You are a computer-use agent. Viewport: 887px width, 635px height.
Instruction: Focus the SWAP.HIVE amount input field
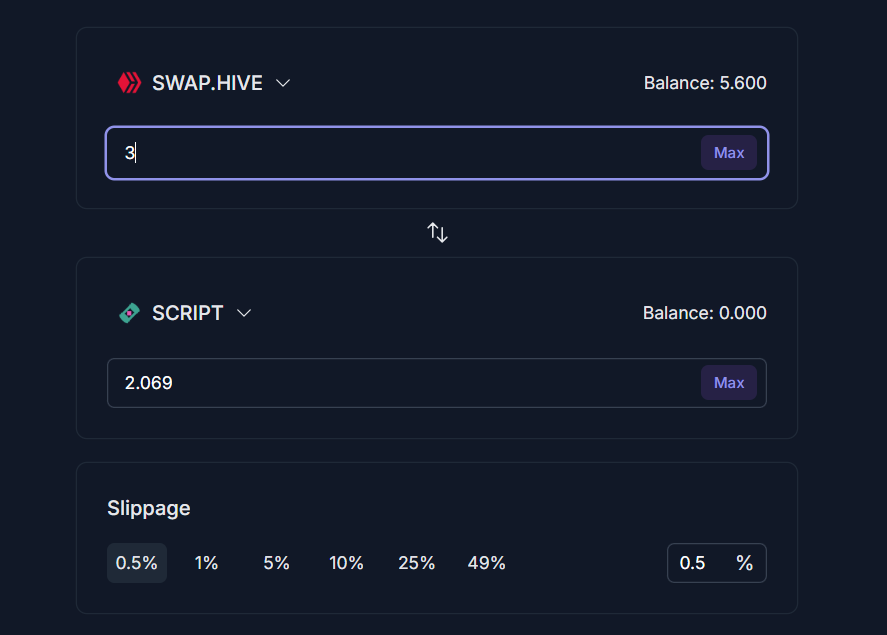[x=400, y=153]
